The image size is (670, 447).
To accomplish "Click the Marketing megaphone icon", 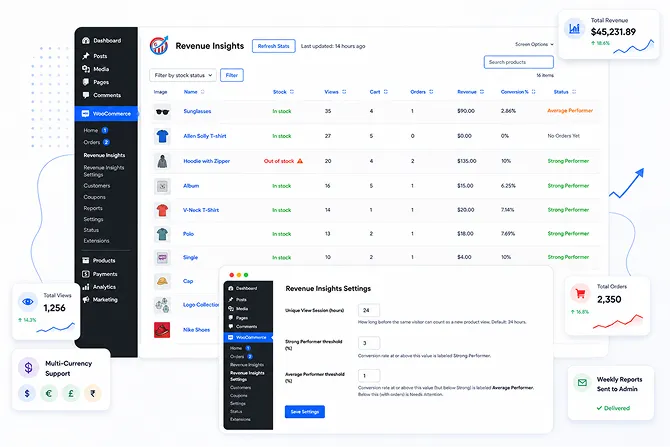I will click(x=86, y=300).
